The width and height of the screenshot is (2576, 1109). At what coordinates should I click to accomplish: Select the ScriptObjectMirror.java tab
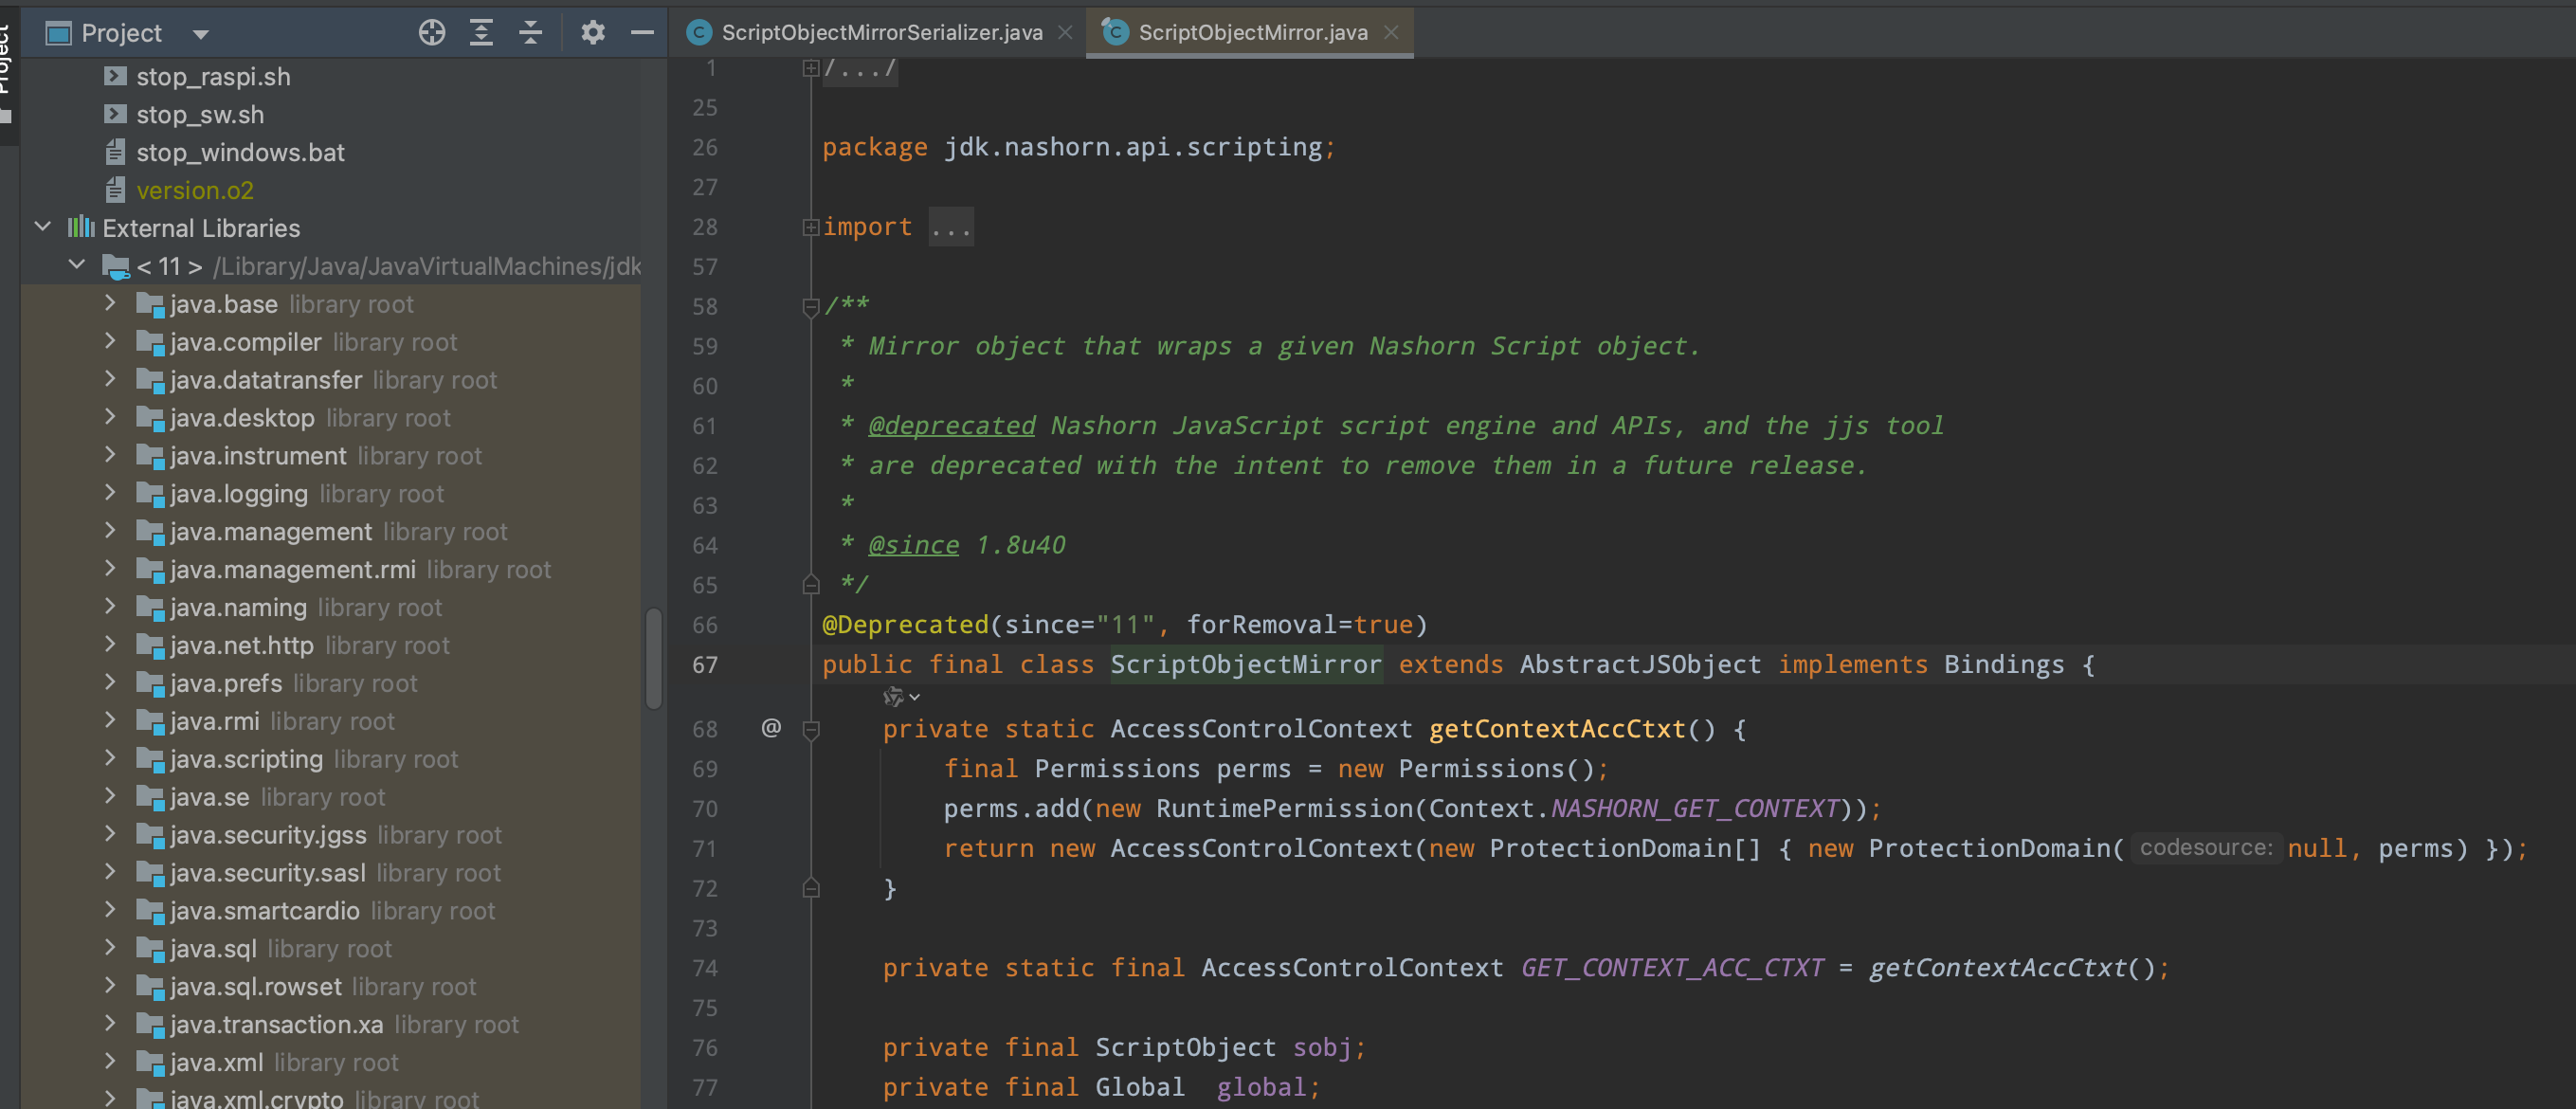click(1251, 32)
